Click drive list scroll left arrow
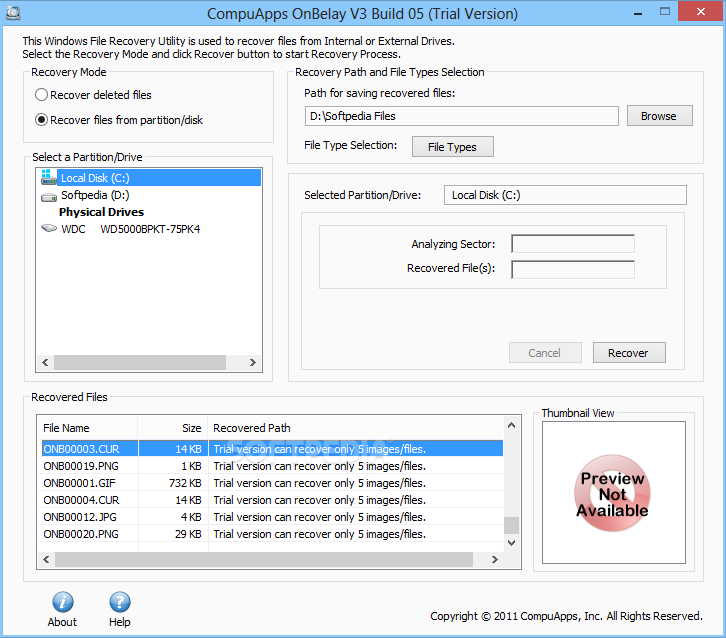This screenshot has width=726, height=638. tap(45, 363)
